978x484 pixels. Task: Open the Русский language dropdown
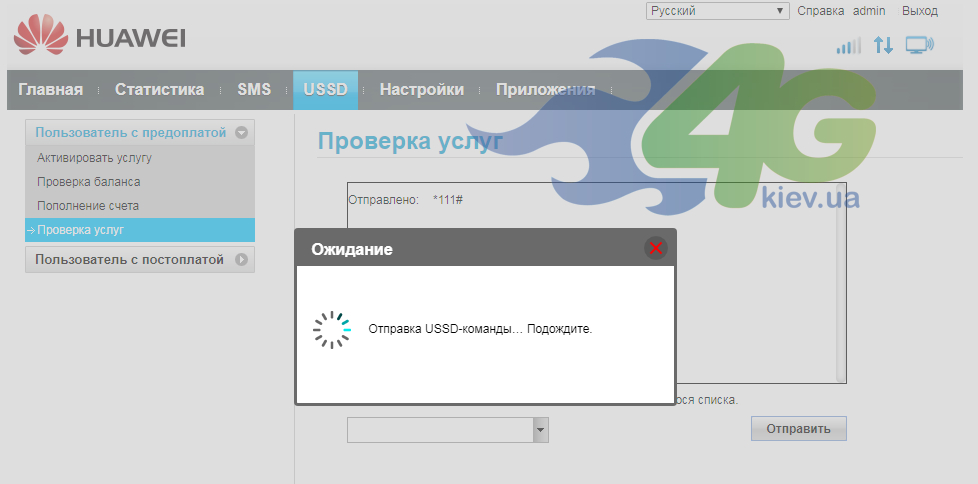click(717, 11)
